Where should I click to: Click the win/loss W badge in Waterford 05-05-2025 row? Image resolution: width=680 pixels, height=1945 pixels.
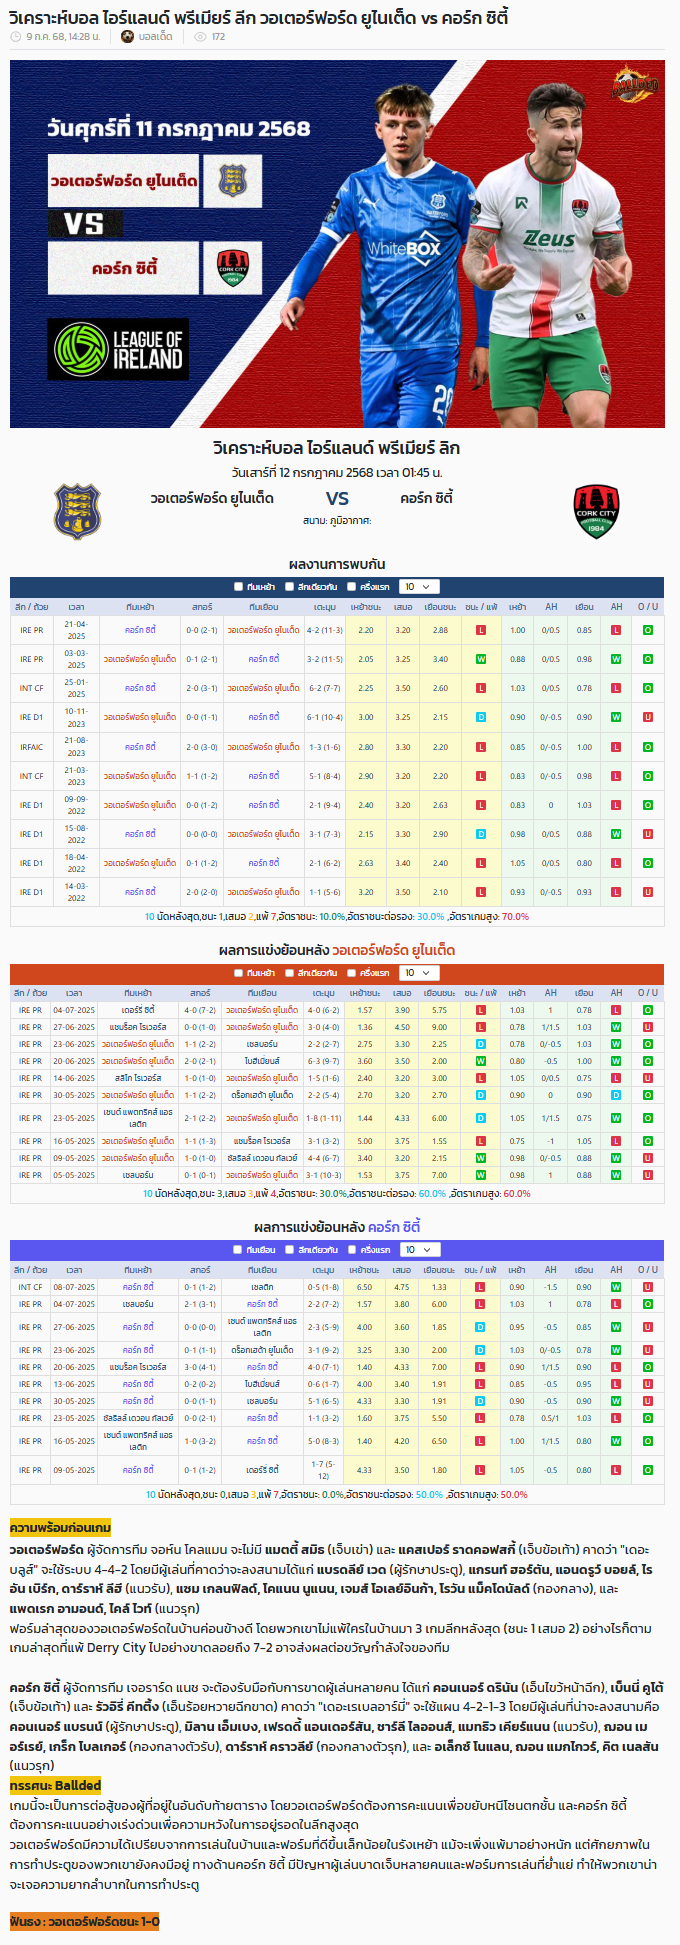click(480, 1175)
